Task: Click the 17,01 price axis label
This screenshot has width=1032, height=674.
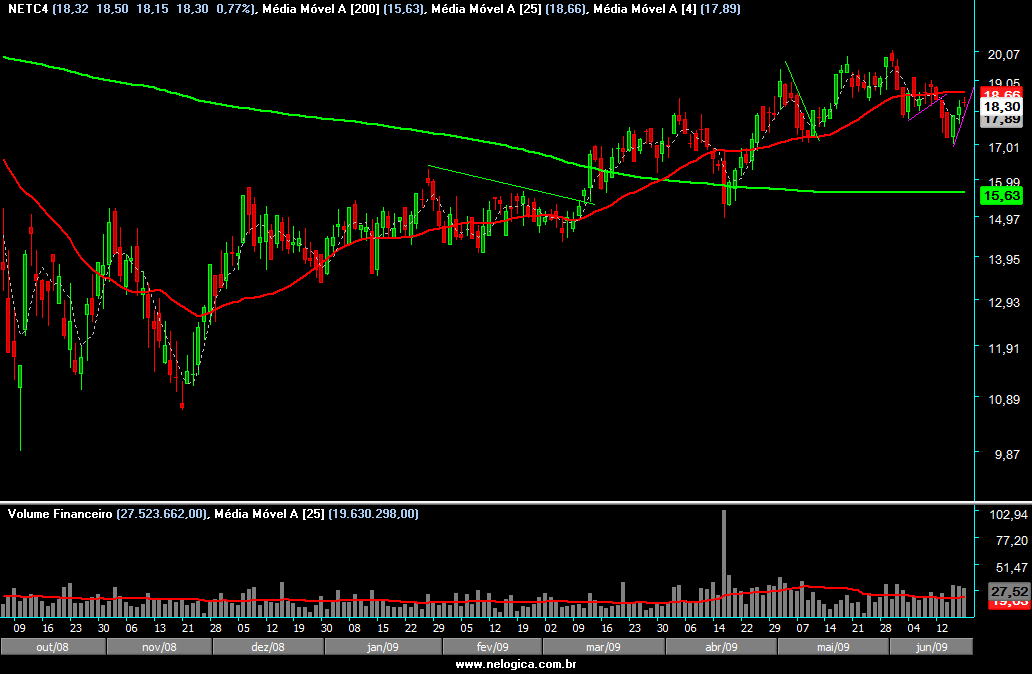Action: point(1004,147)
